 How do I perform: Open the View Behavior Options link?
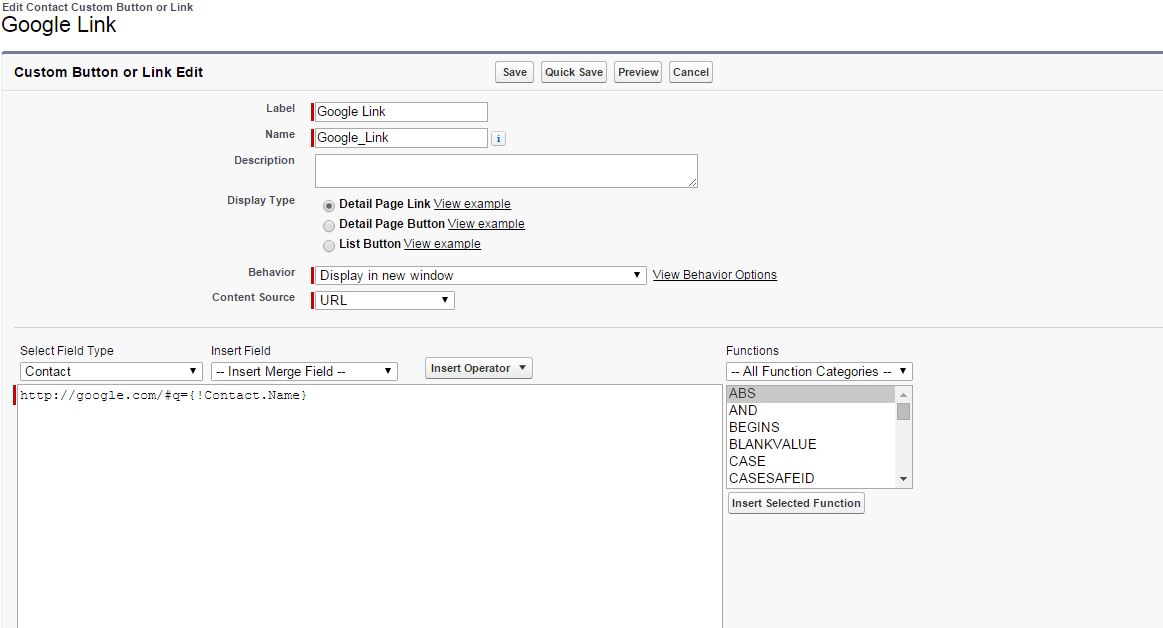tap(714, 275)
